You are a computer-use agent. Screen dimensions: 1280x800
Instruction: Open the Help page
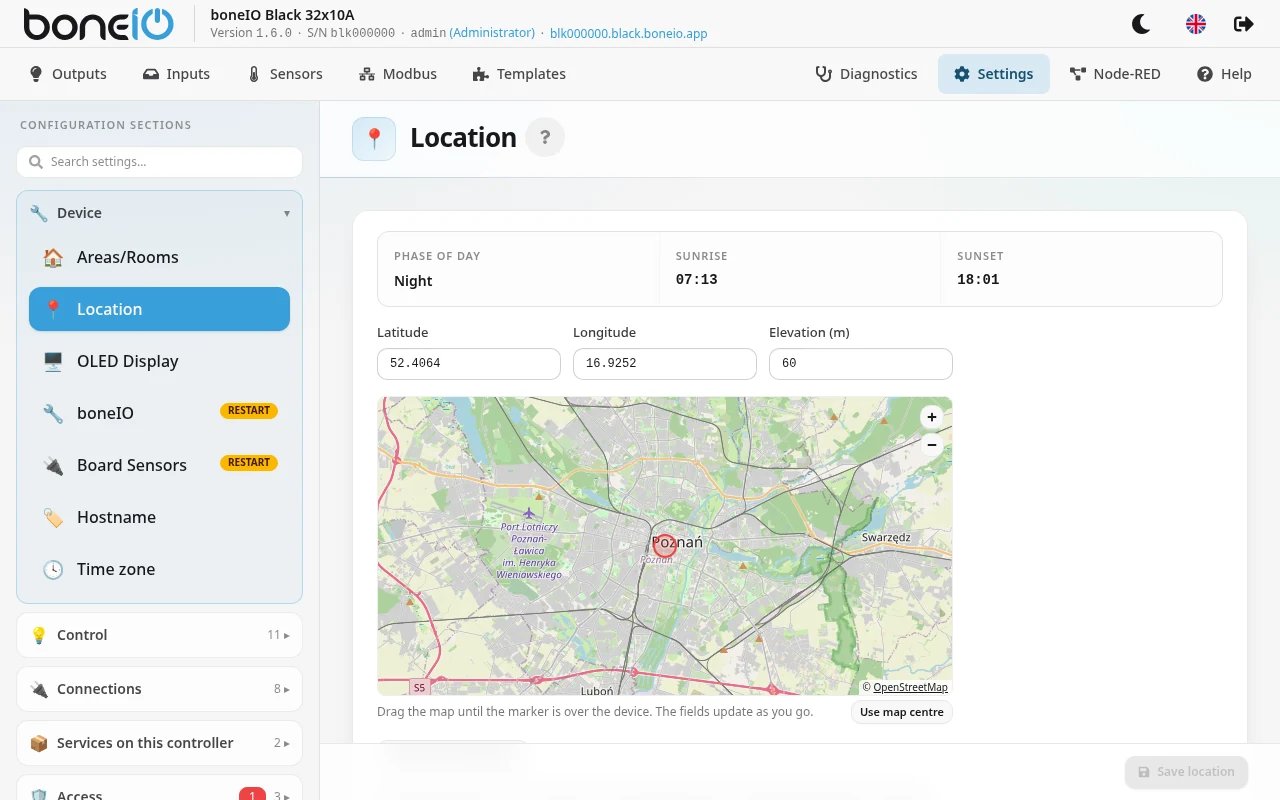click(x=1224, y=74)
